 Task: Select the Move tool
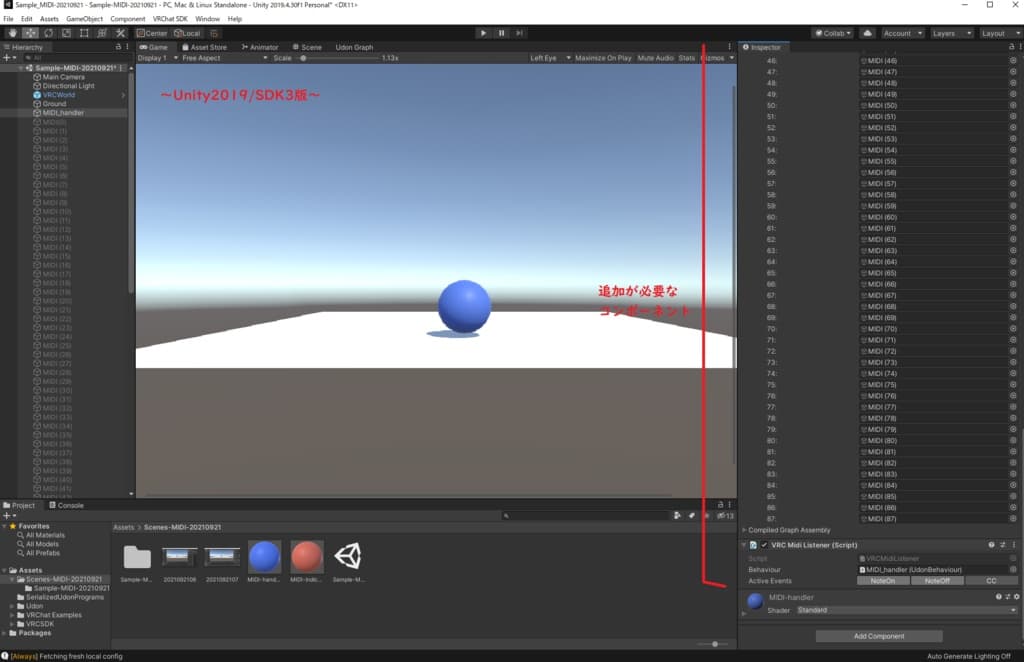(30, 33)
